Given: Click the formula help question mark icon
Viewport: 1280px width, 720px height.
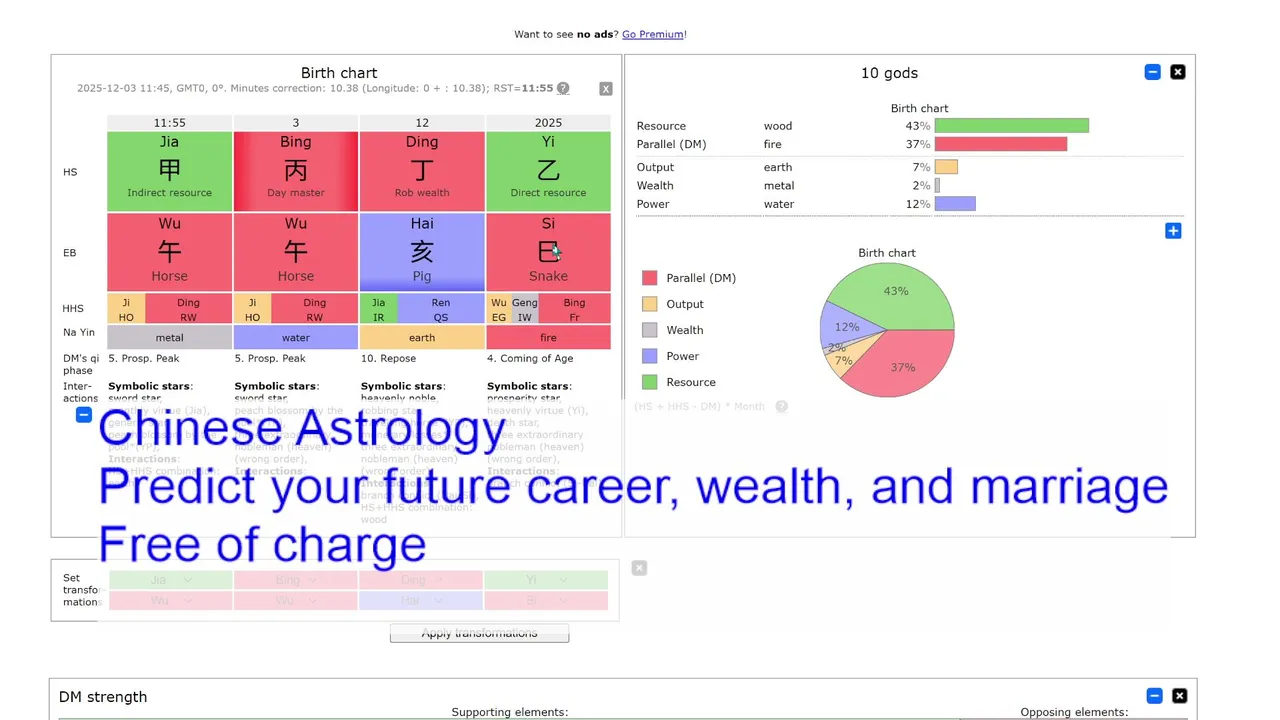Looking at the screenshot, I should [782, 407].
